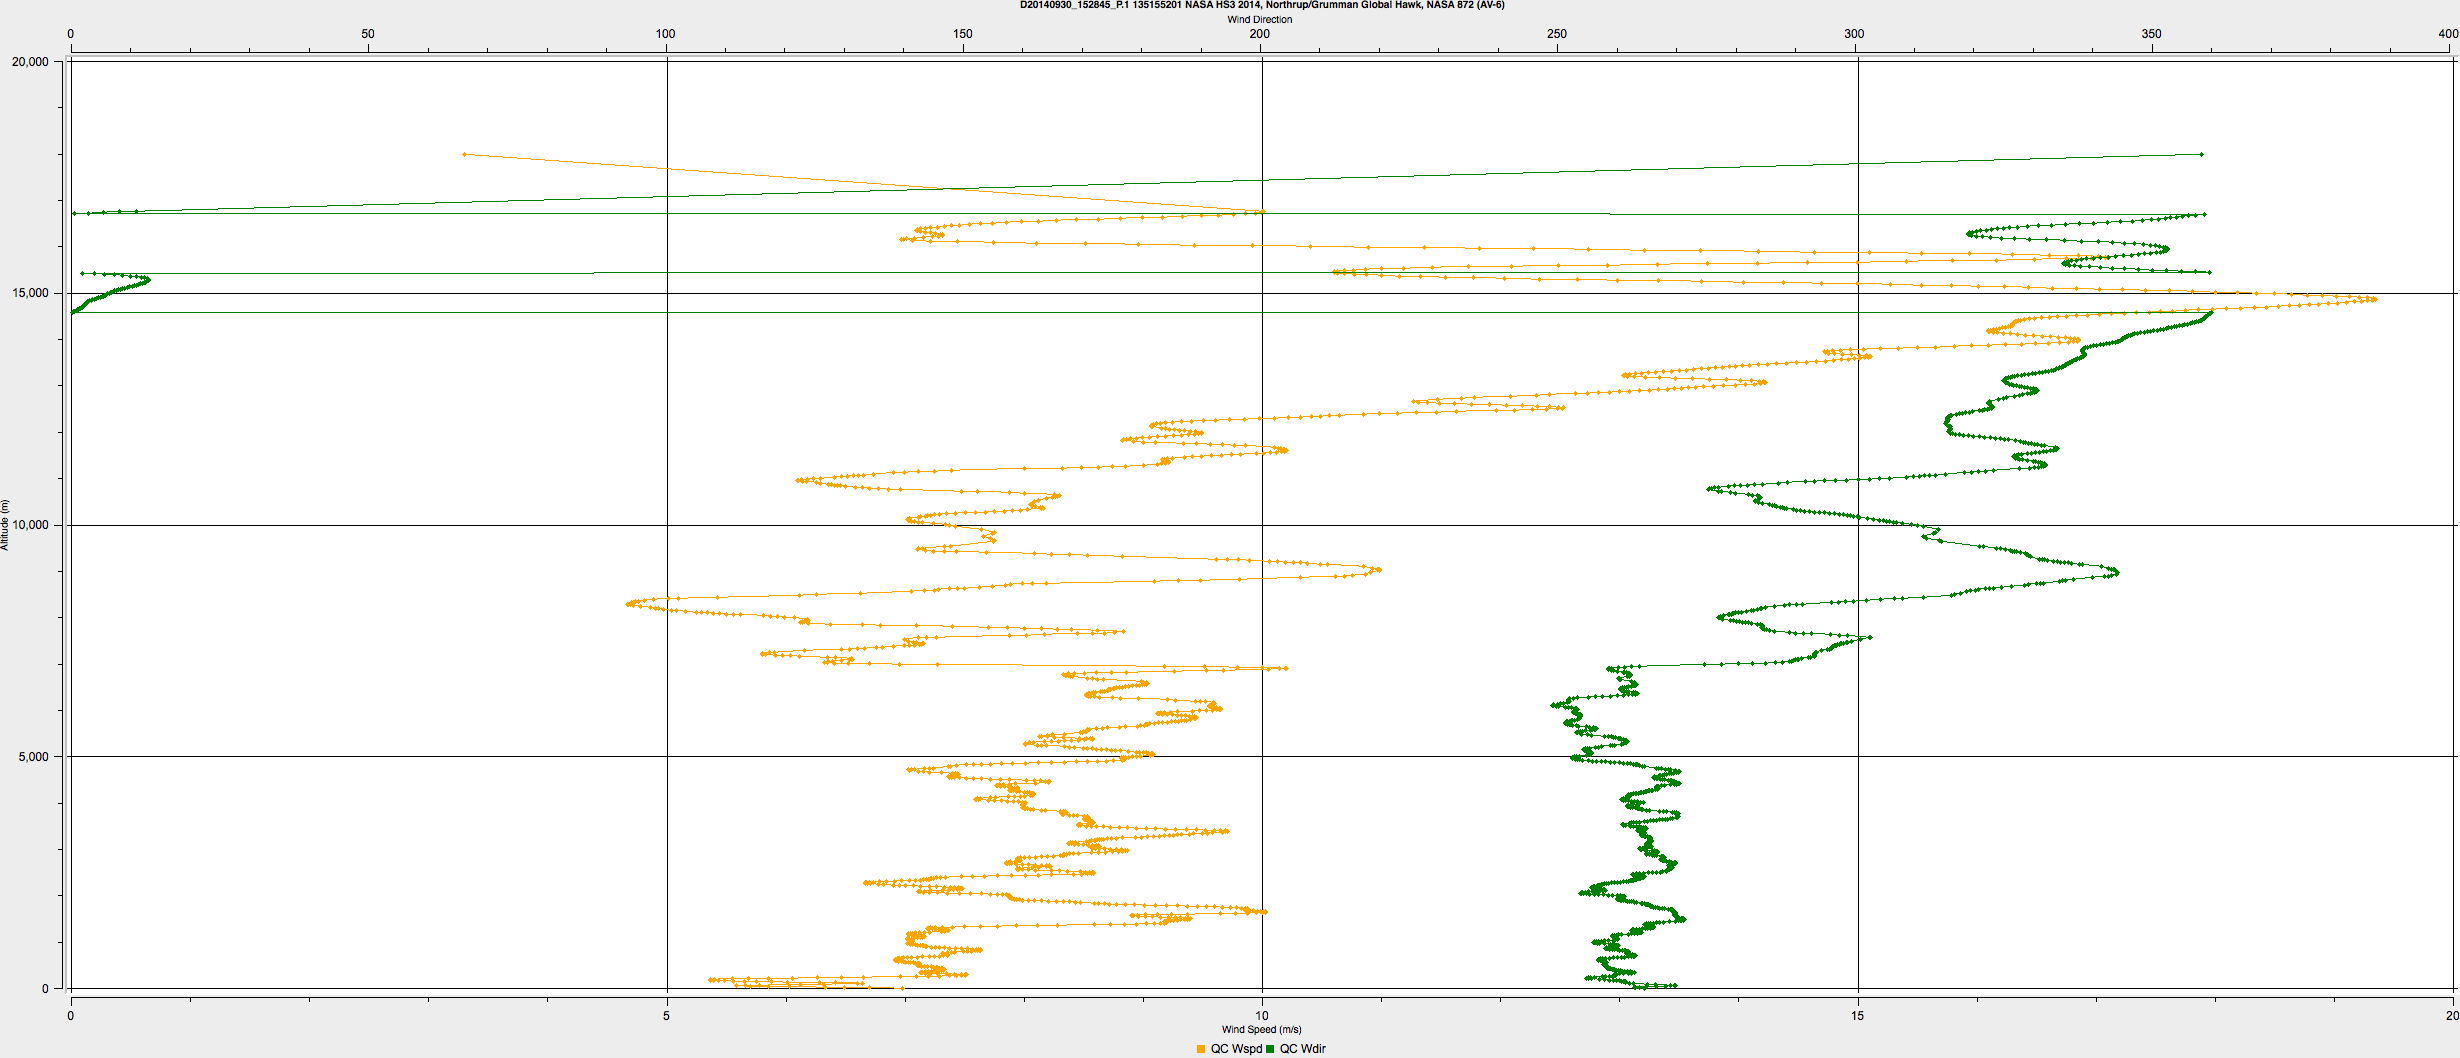Click the 10,000 altitude tick label
Viewport: 2460px width, 1058px height.
coord(30,525)
